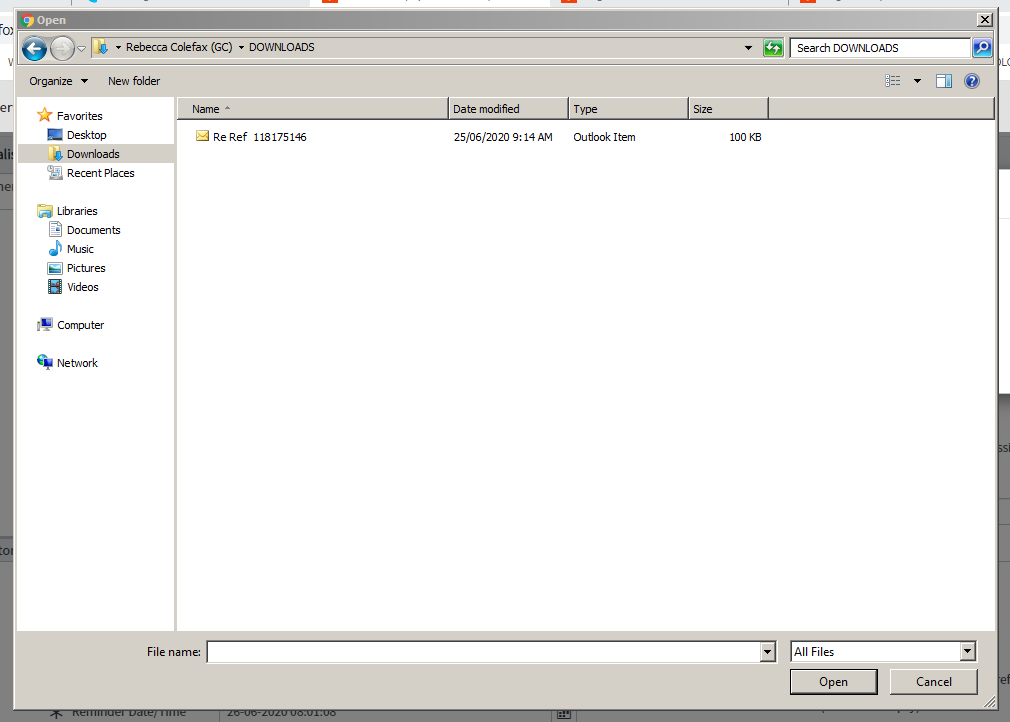The width and height of the screenshot is (1010, 722).
Task: Click the Open button
Action: point(833,681)
